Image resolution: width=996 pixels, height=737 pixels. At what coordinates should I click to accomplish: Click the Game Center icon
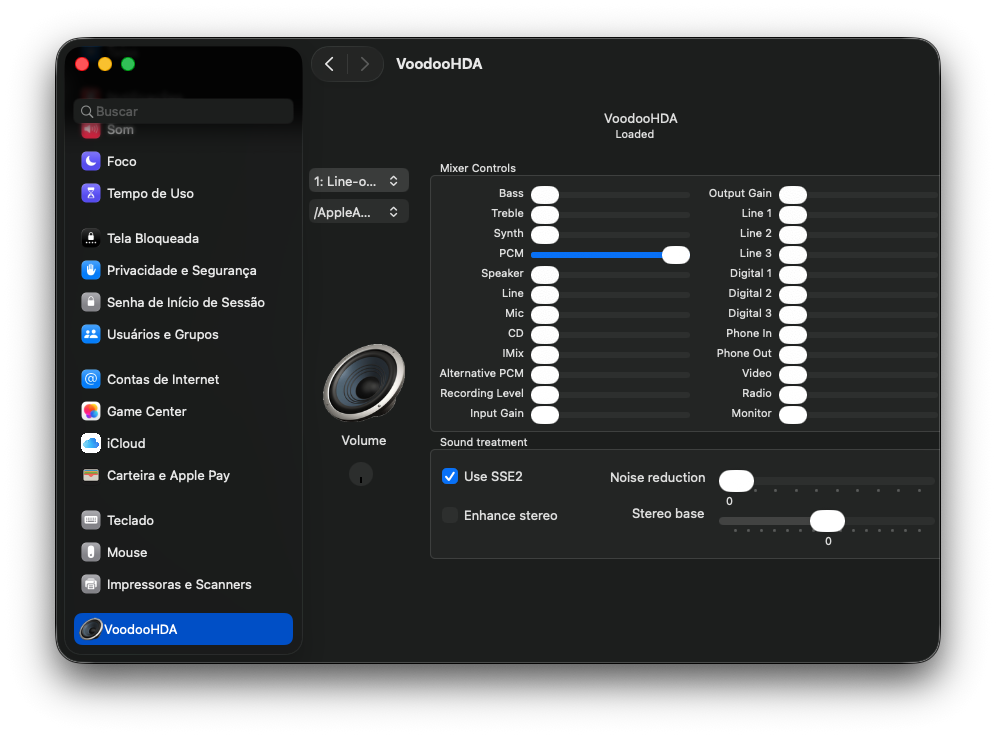coord(91,411)
